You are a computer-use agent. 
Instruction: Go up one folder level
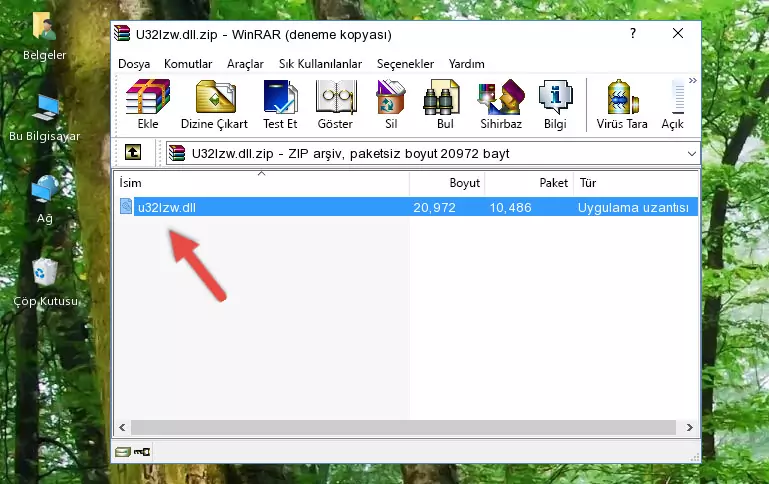133,153
